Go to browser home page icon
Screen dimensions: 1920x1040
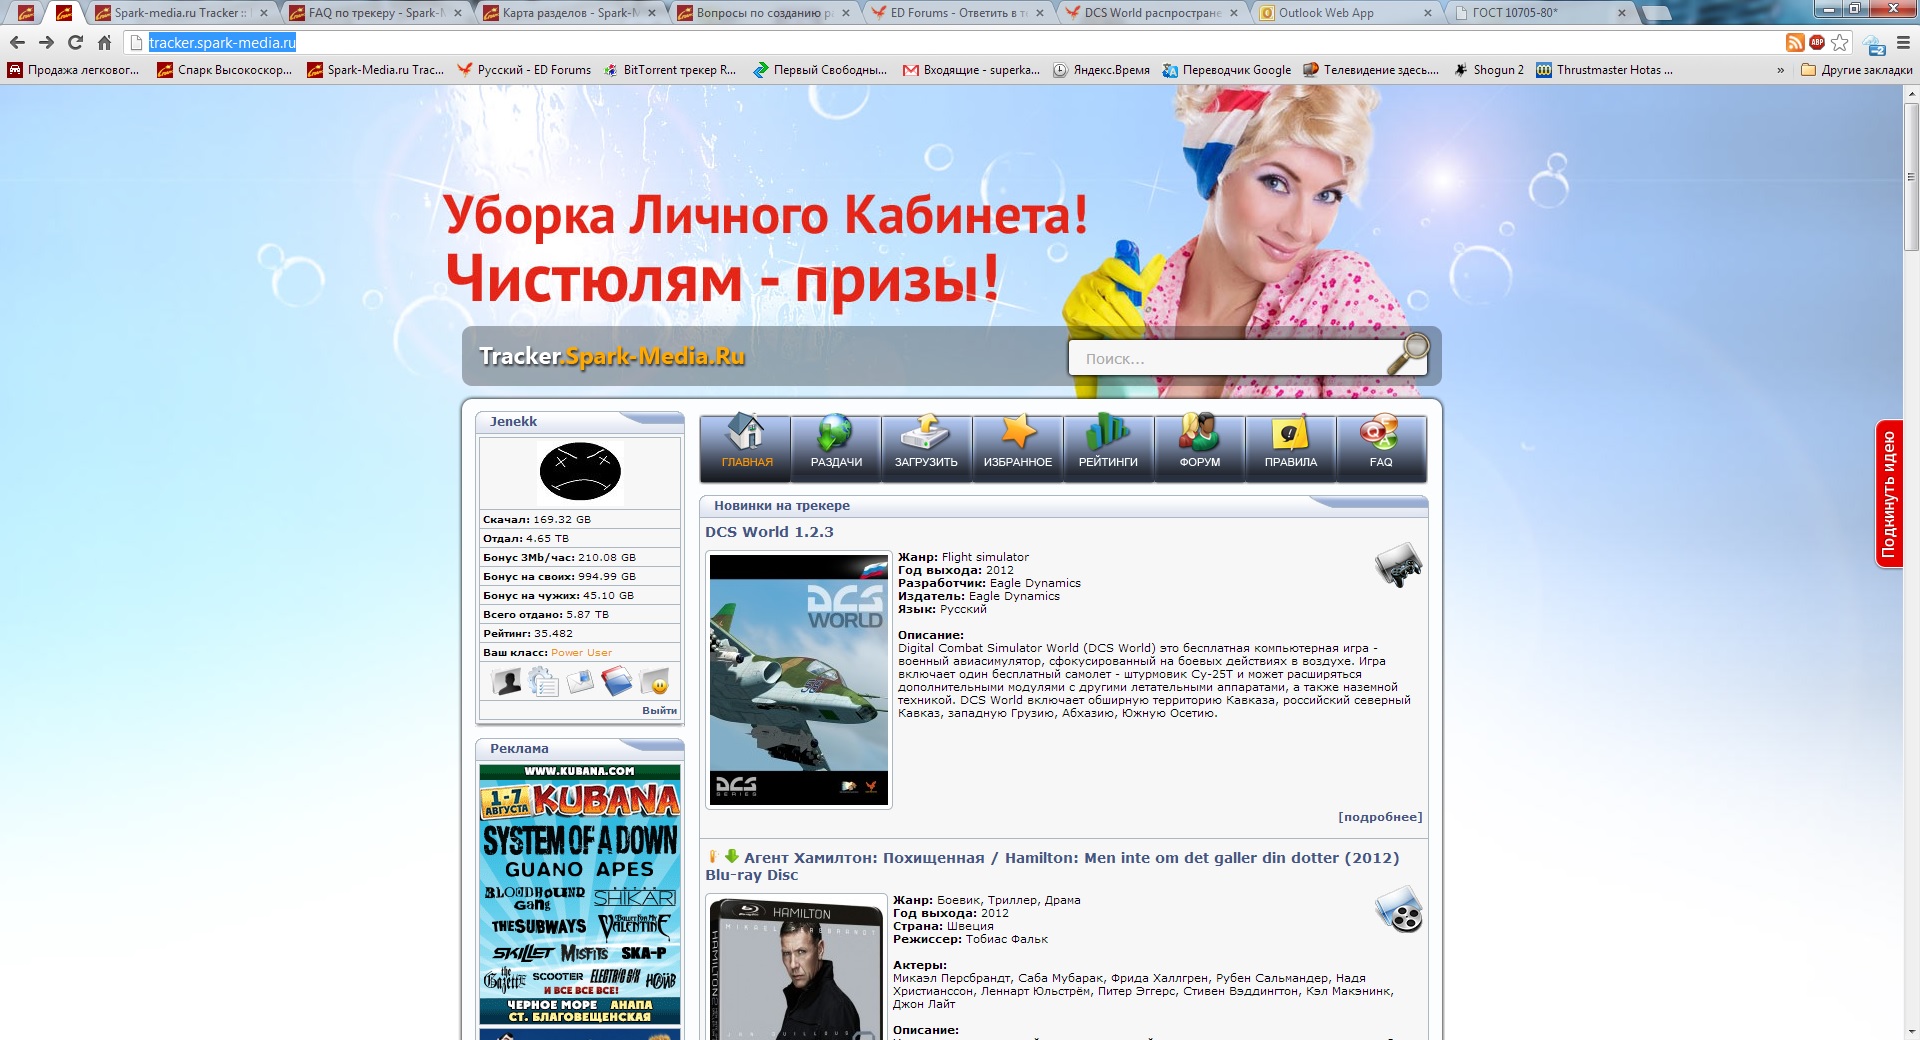click(x=104, y=42)
